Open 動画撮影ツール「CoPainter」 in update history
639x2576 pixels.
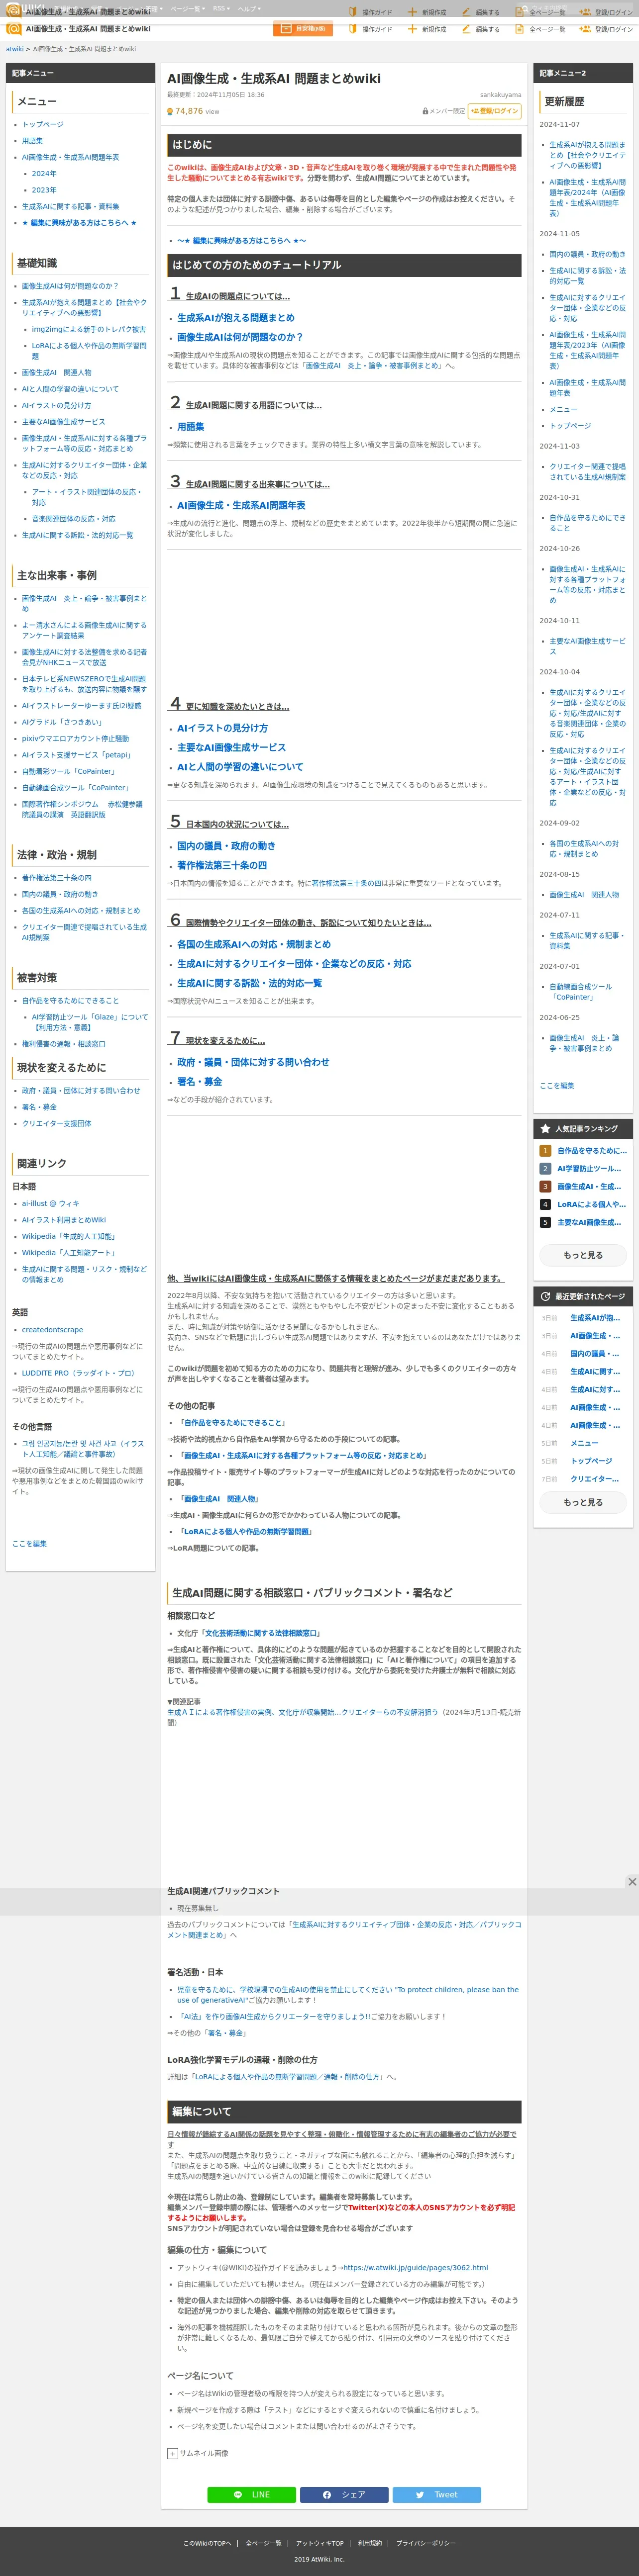tap(582, 991)
